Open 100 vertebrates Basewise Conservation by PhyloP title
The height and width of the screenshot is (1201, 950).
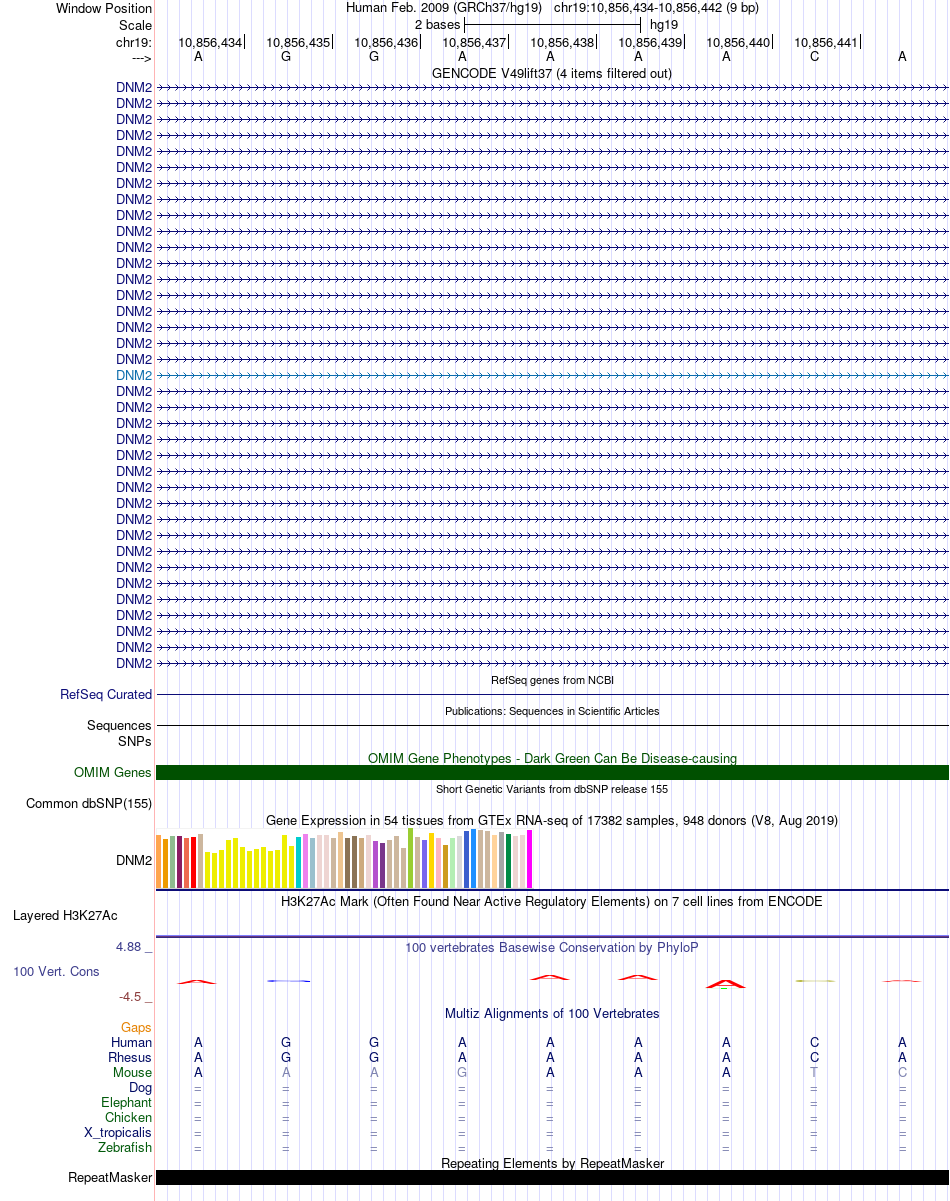click(x=552, y=946)
